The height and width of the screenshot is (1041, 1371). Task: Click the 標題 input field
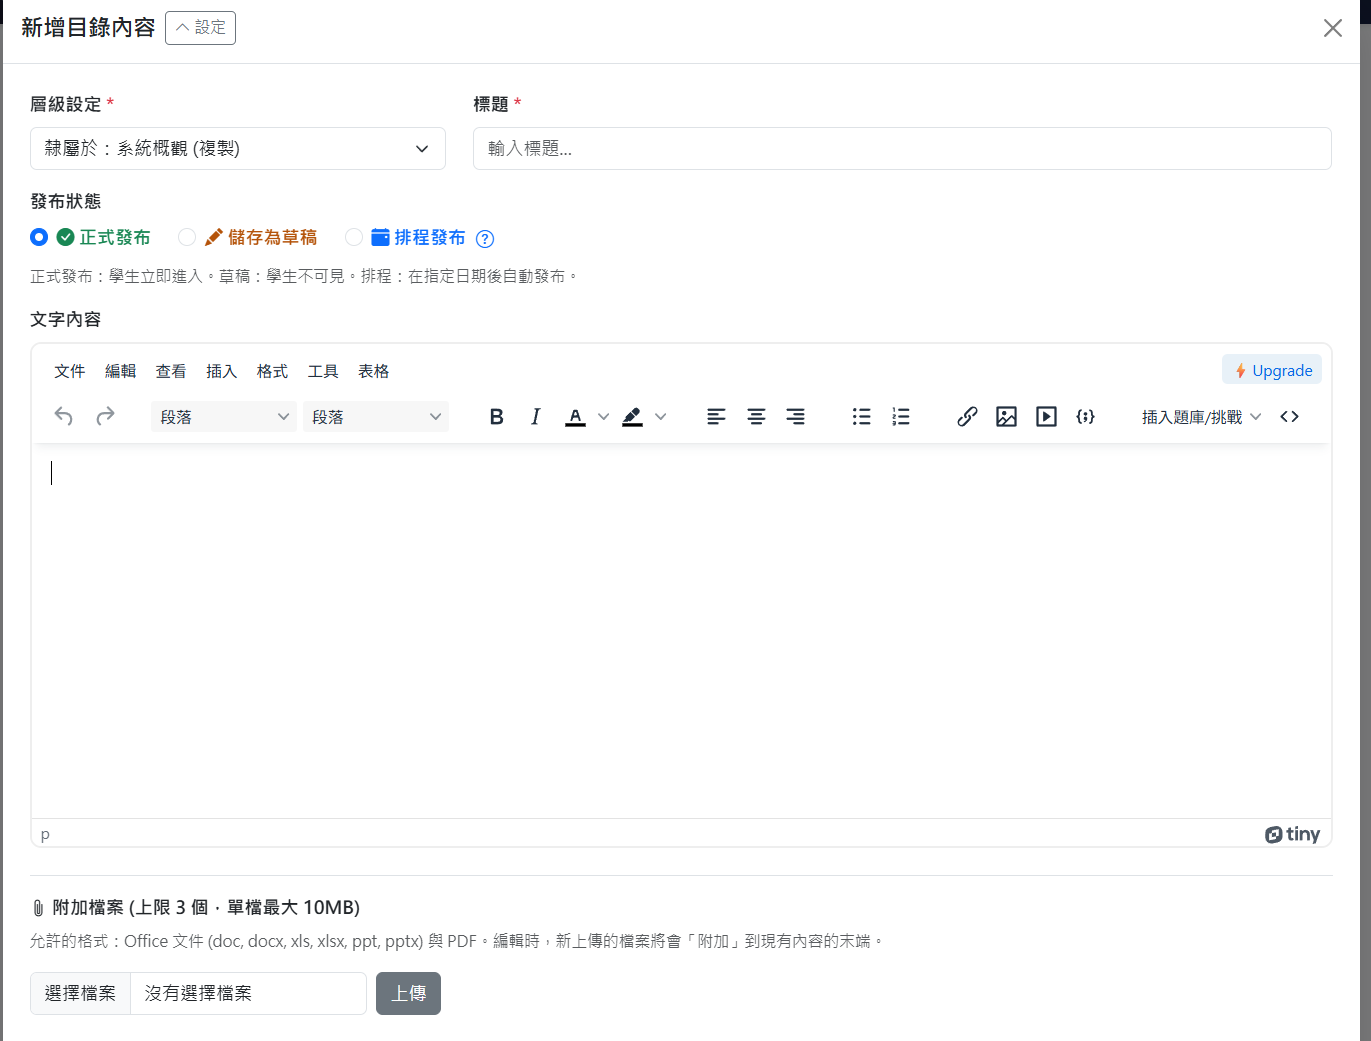901,149
